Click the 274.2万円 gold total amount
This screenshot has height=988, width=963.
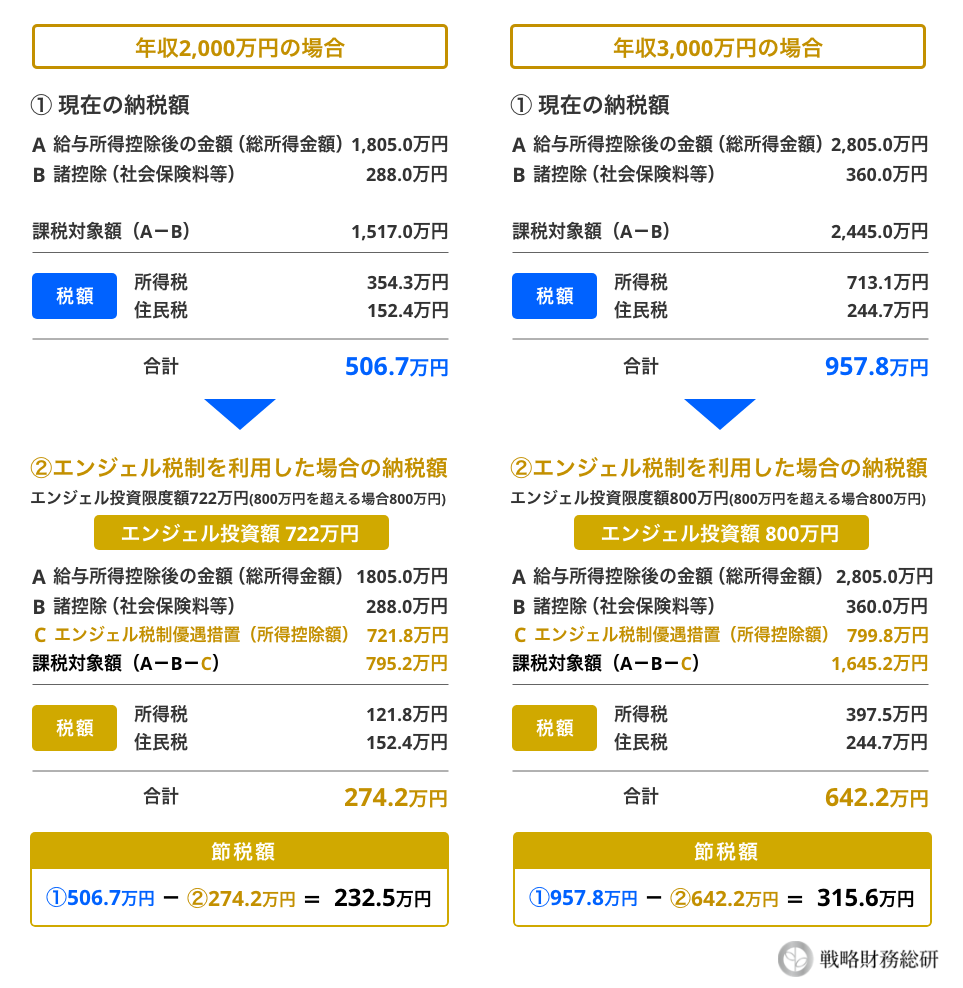pos(396,798)
